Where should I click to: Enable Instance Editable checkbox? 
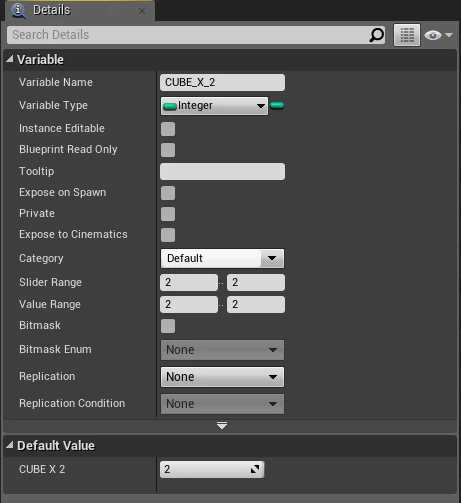point(168,129)
